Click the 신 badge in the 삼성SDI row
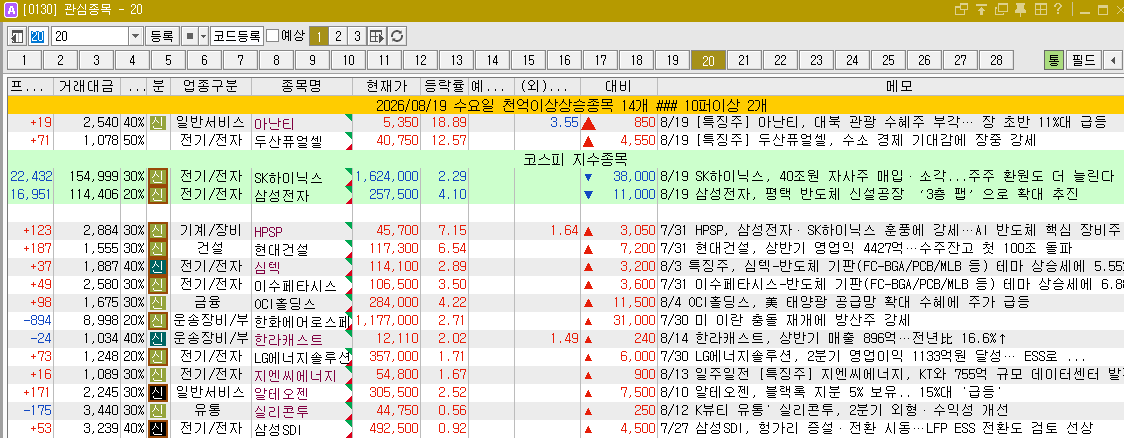Image resolution: width=1124 pixels, height=438 pixels. [x=158, y=429]
